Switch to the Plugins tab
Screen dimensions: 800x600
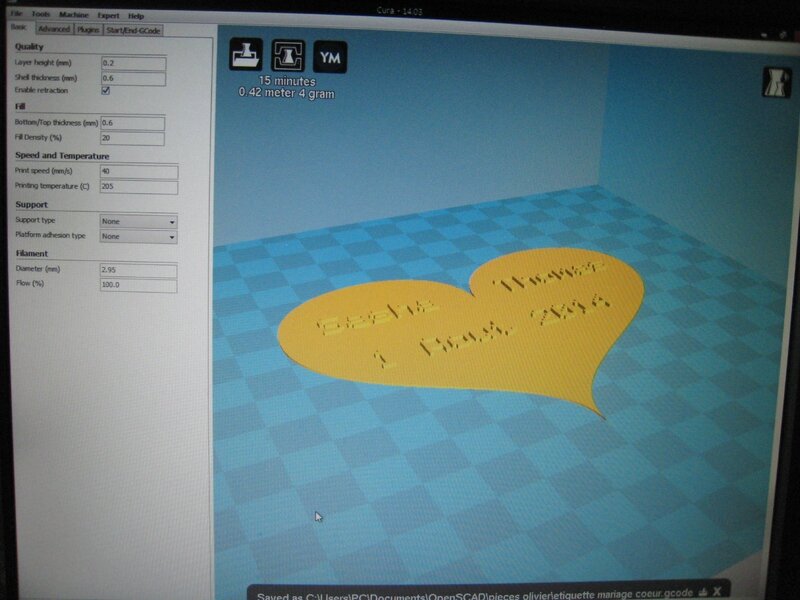click(x=88, y=30)
